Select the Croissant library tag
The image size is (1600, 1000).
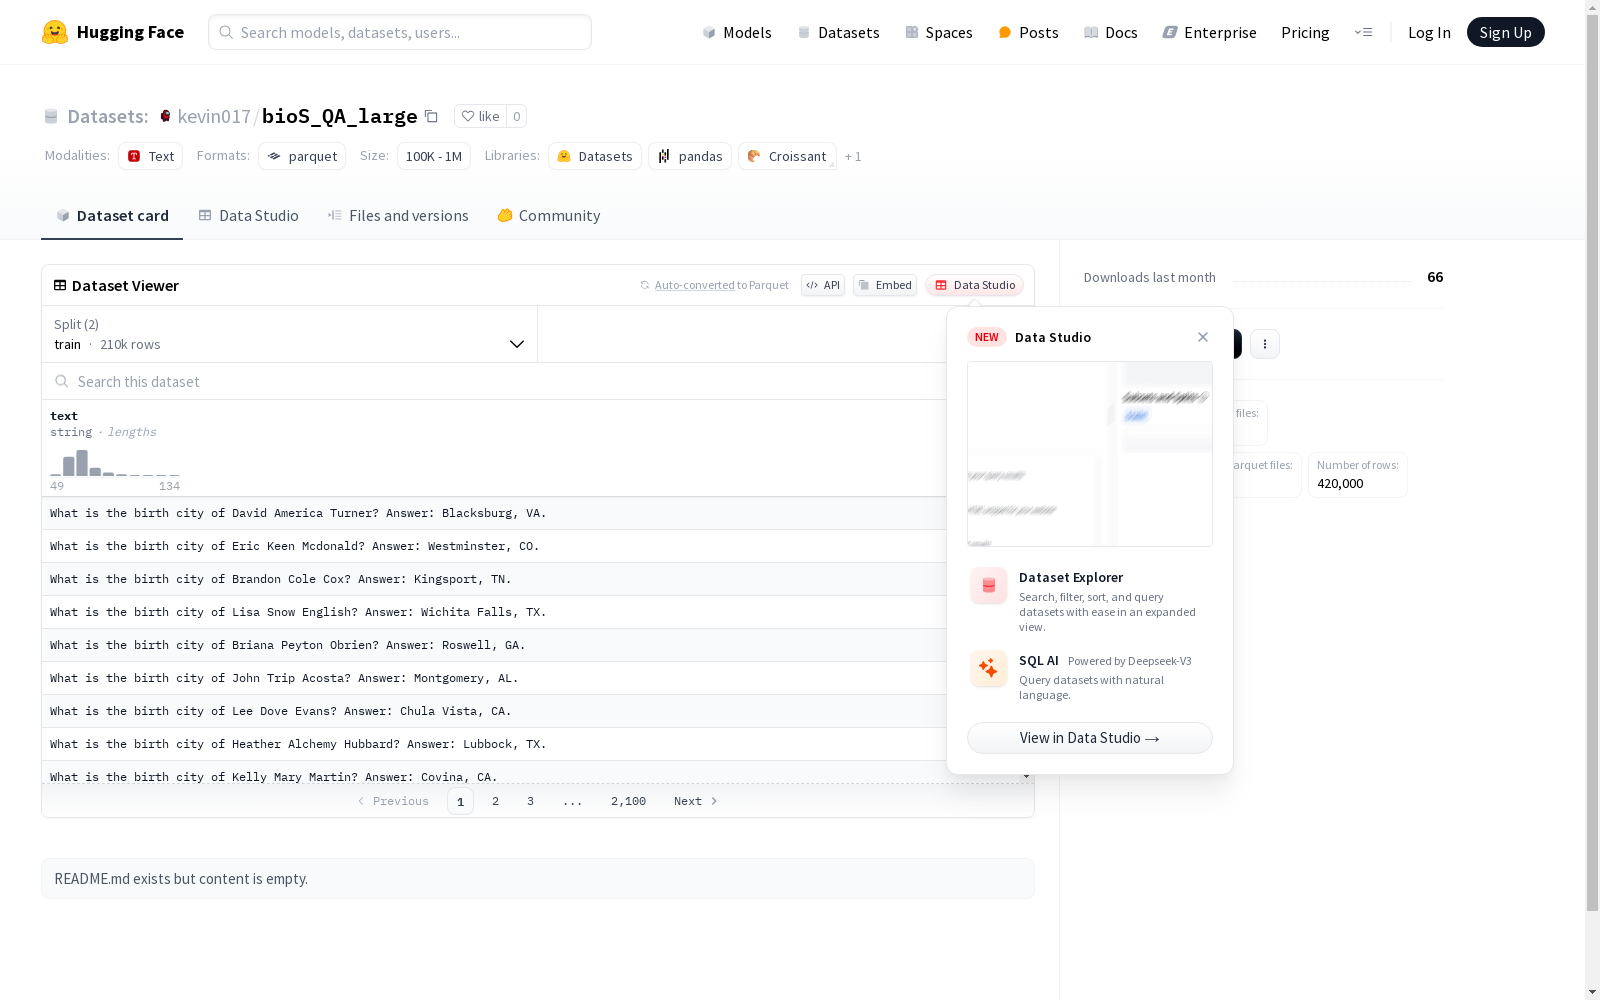tap(787, 156)
